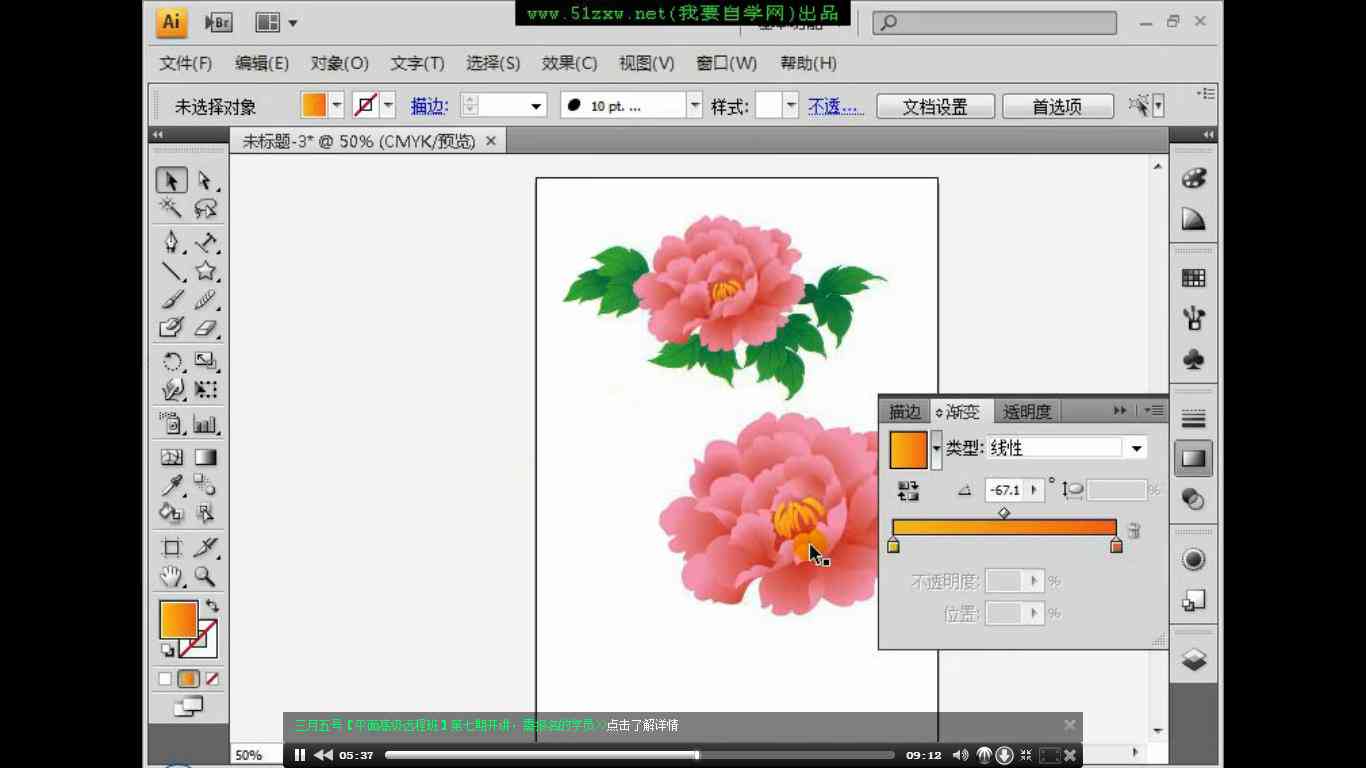Choose the Rotate tool

tap(171, 361)
